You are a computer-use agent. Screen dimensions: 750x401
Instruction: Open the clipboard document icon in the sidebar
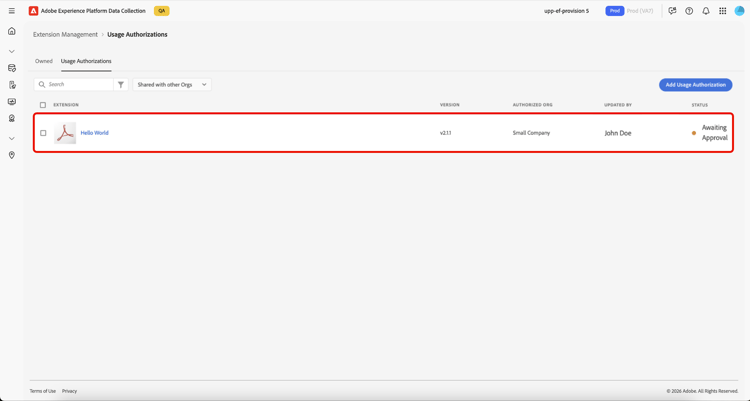(x=11, y=85)
